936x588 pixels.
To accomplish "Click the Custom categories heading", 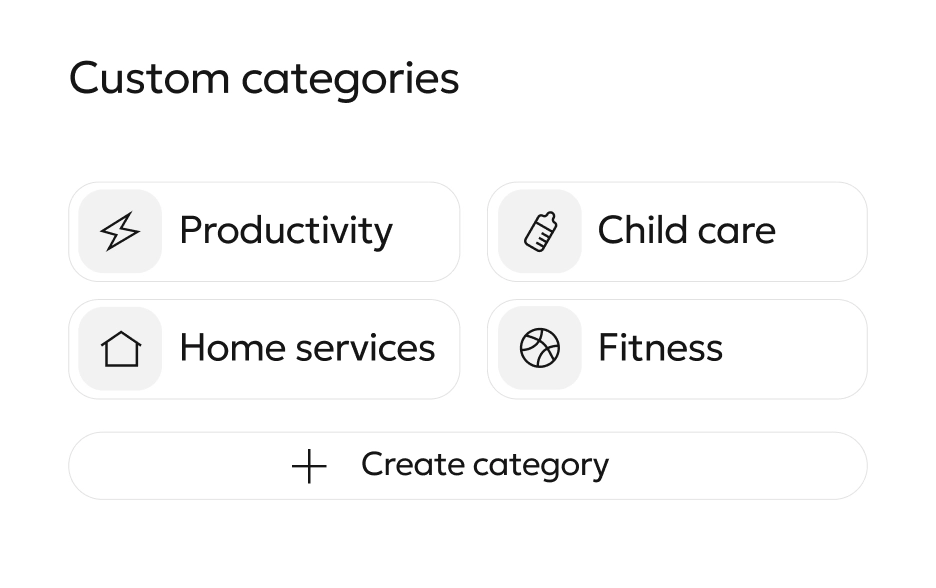I will pos(264,79).
